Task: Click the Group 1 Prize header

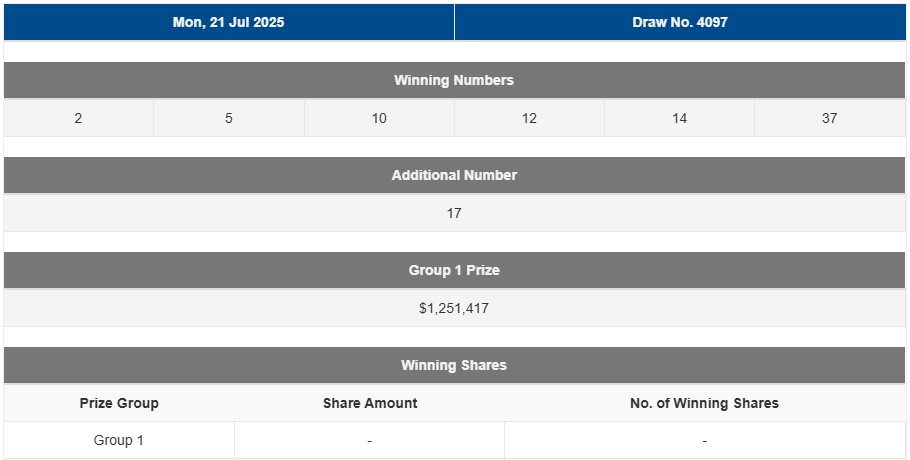Action: pyautogui.click(x=454, y=270)
